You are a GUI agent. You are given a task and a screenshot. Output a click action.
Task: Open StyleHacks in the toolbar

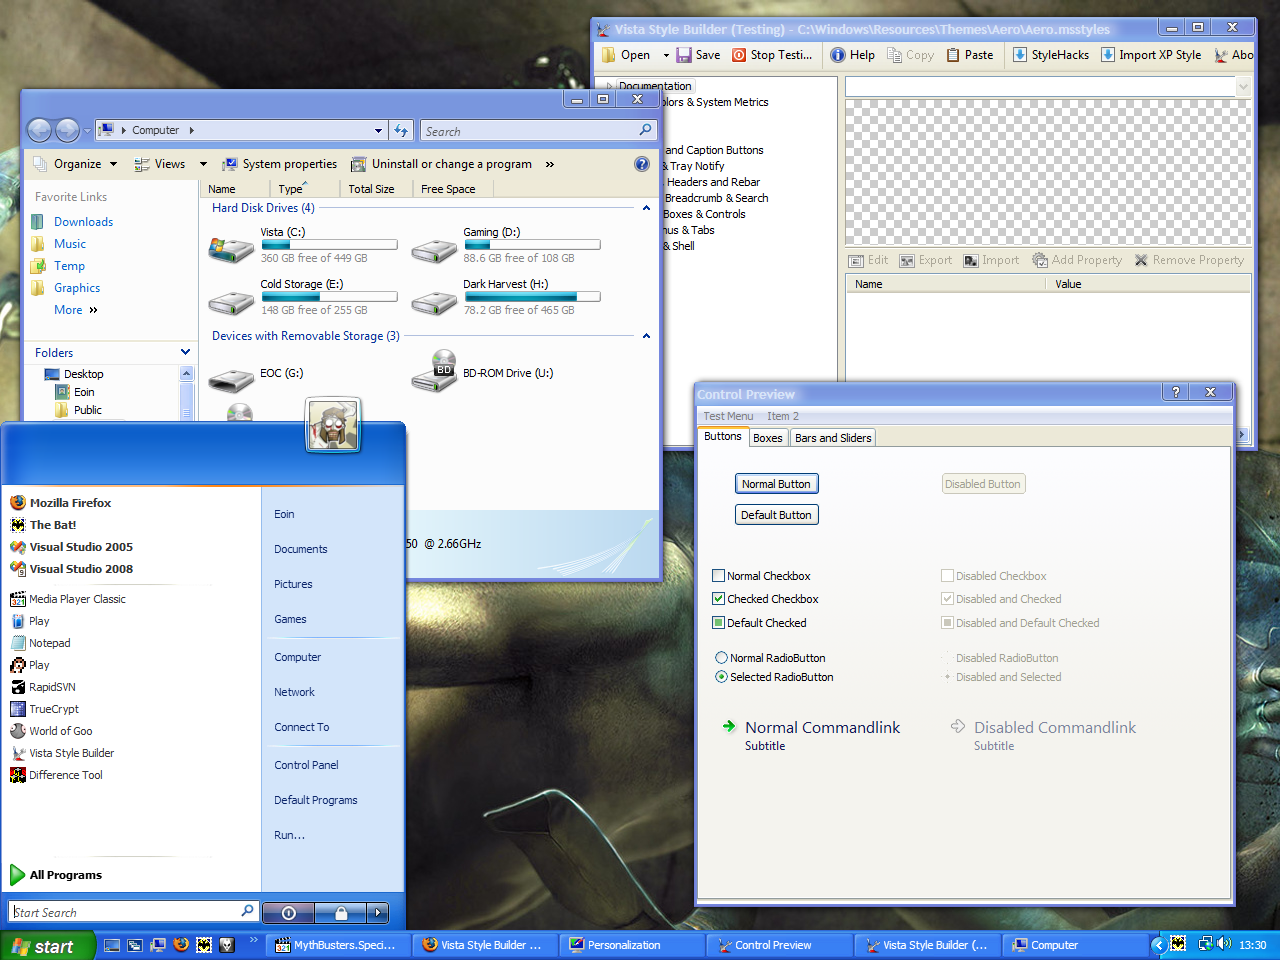tap(1051, 55)
